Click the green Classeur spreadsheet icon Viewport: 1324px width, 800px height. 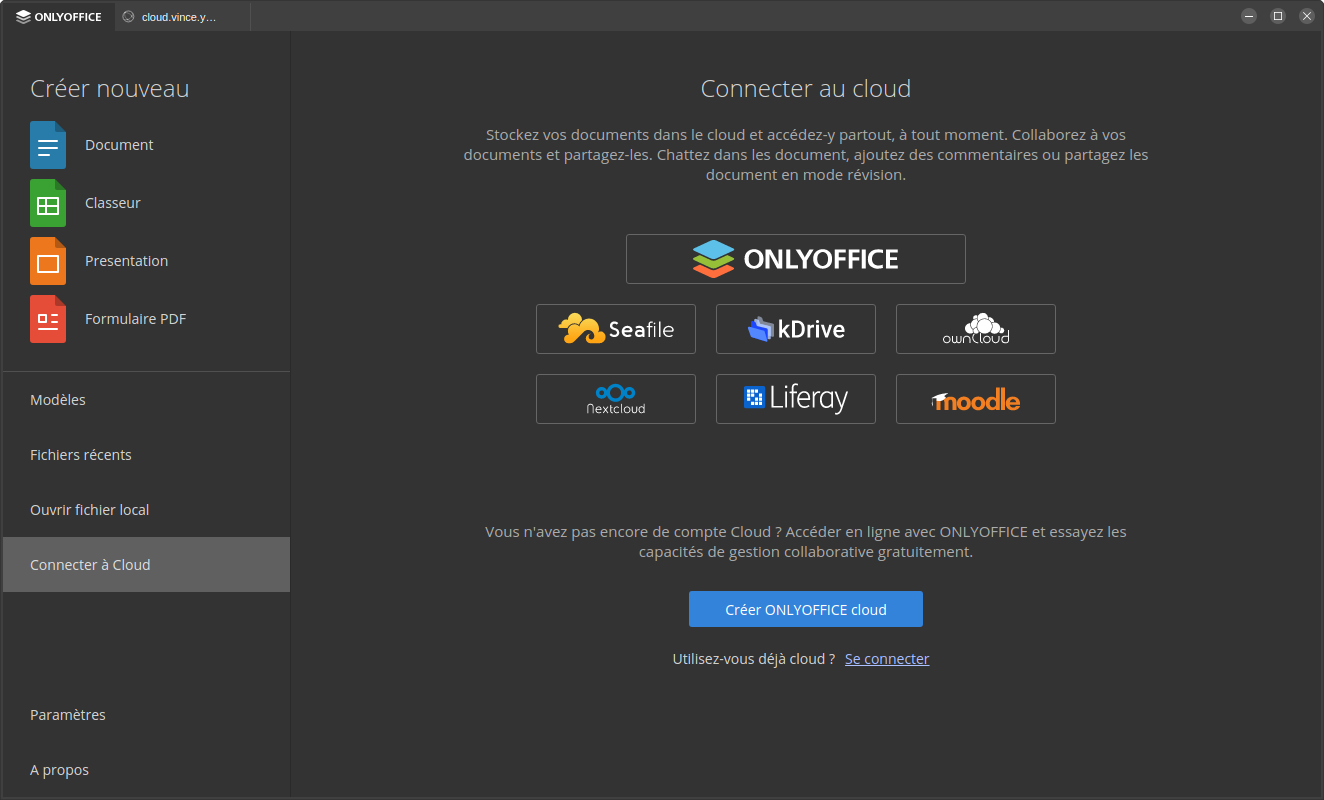pyautogui.click(x=48, y=203)
